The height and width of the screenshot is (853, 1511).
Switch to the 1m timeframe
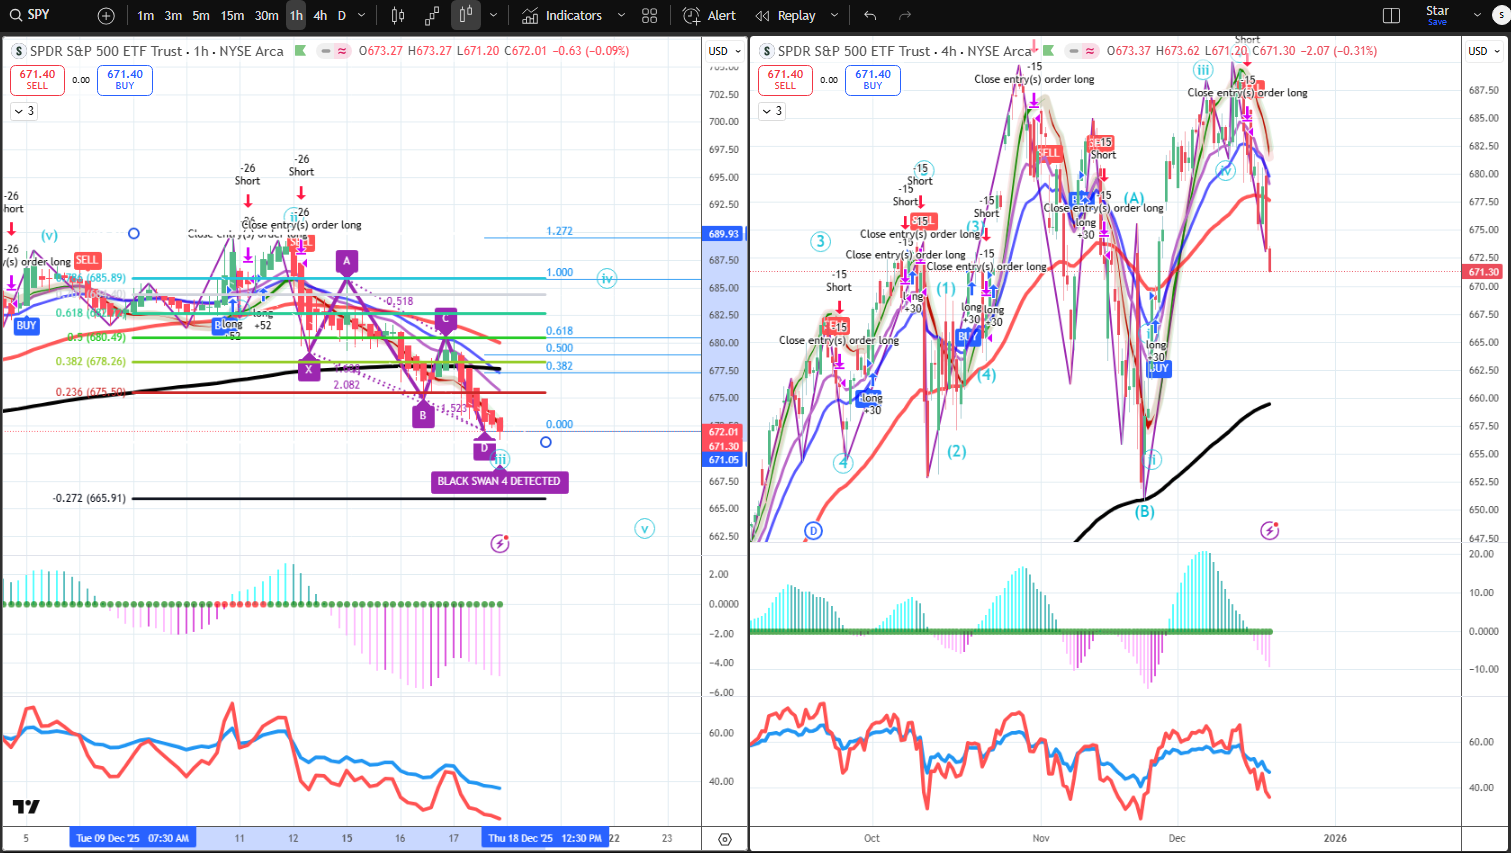pyautogui.click(x=146, y=16)
